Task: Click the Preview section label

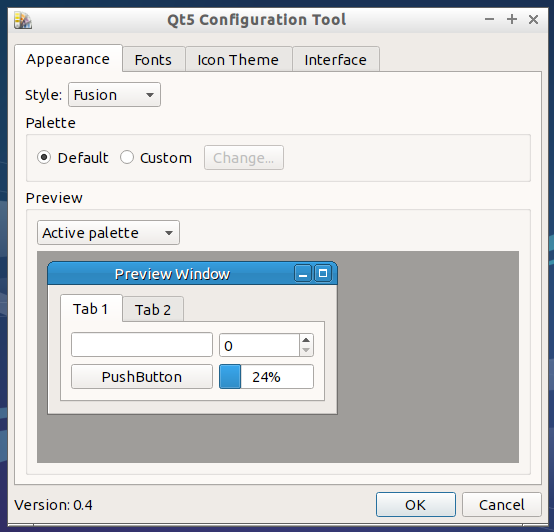Action: tap(54, 198)
